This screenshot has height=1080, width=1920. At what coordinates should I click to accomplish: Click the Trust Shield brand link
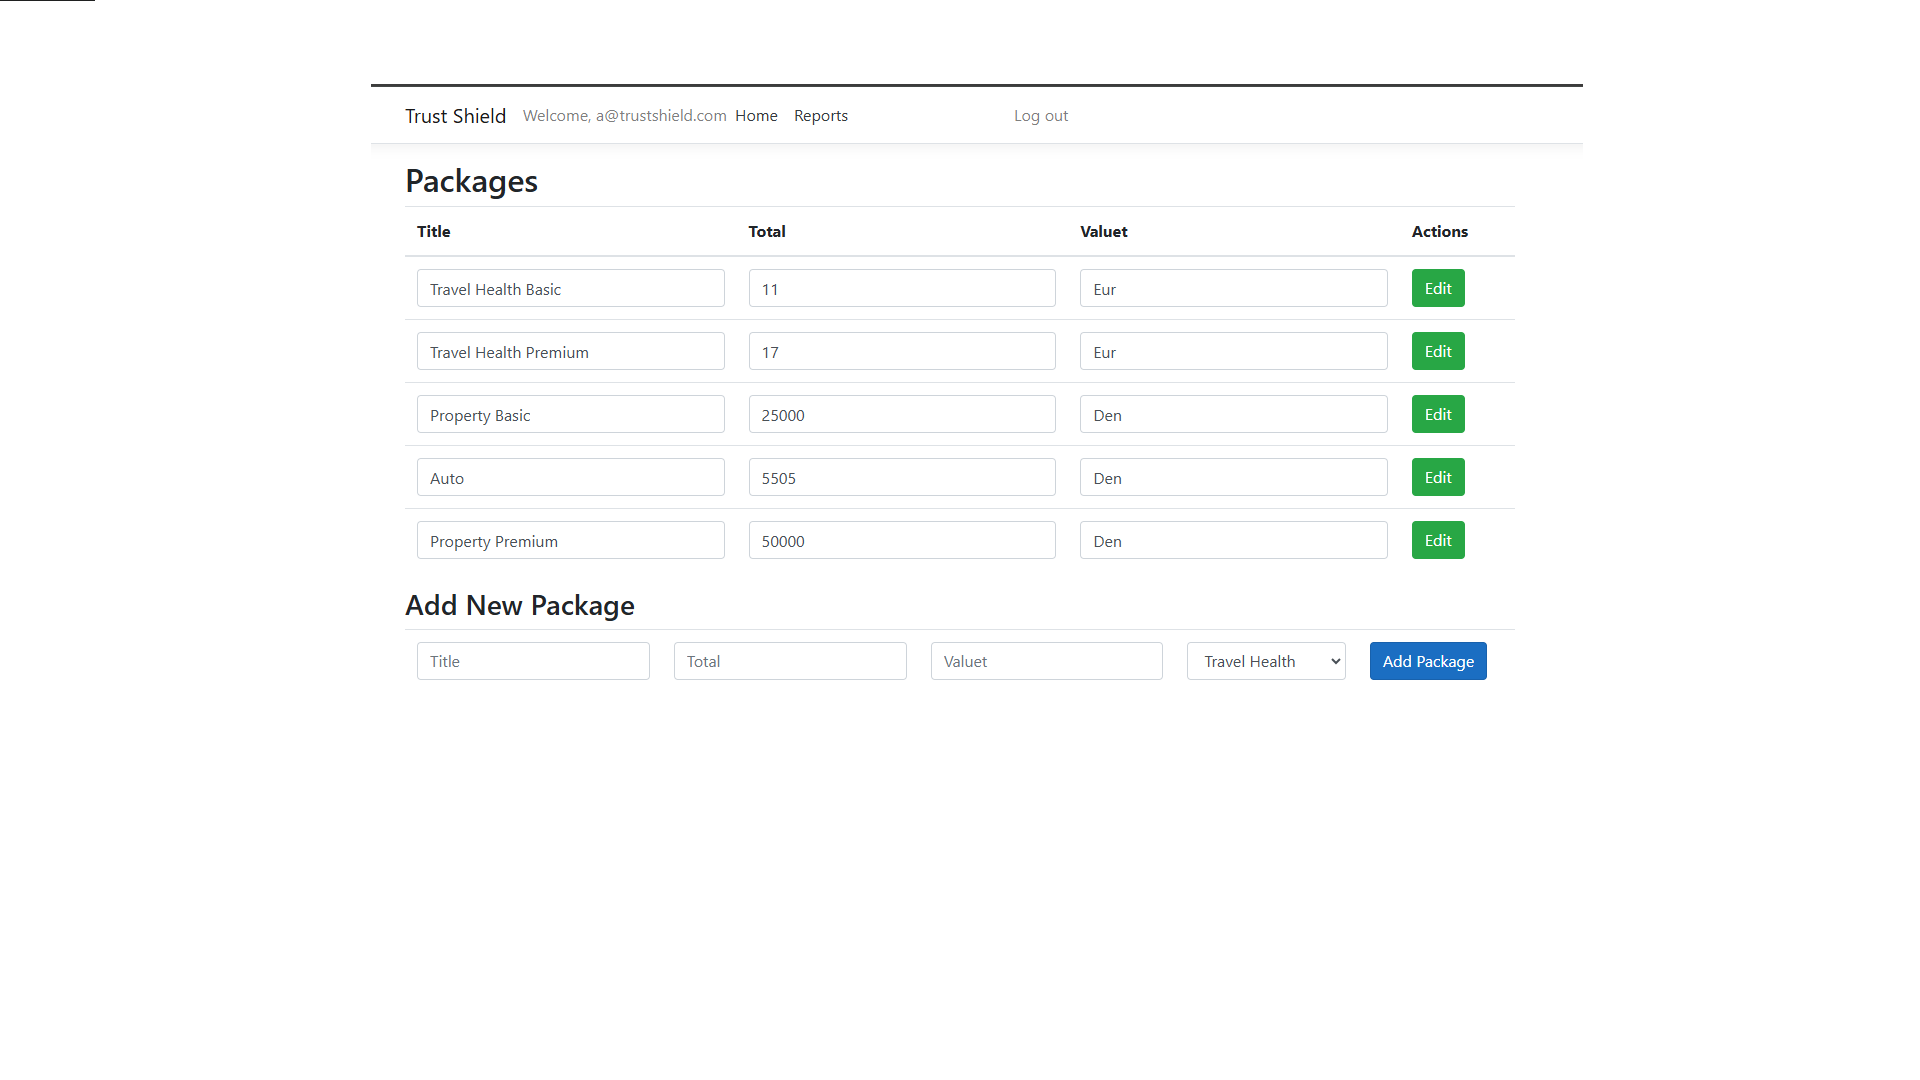(x=455, y=116)
